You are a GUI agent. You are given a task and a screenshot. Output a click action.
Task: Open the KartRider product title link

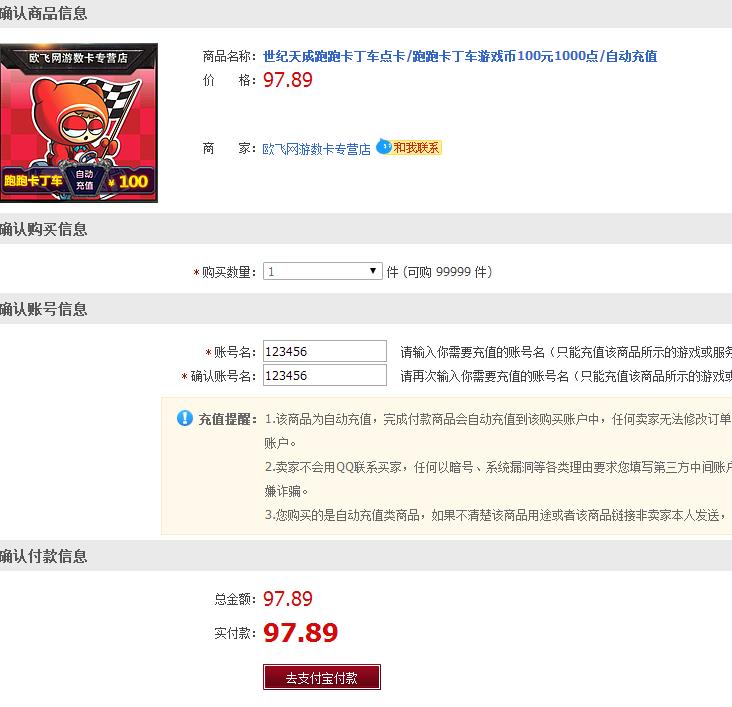[x=460, y=56]
